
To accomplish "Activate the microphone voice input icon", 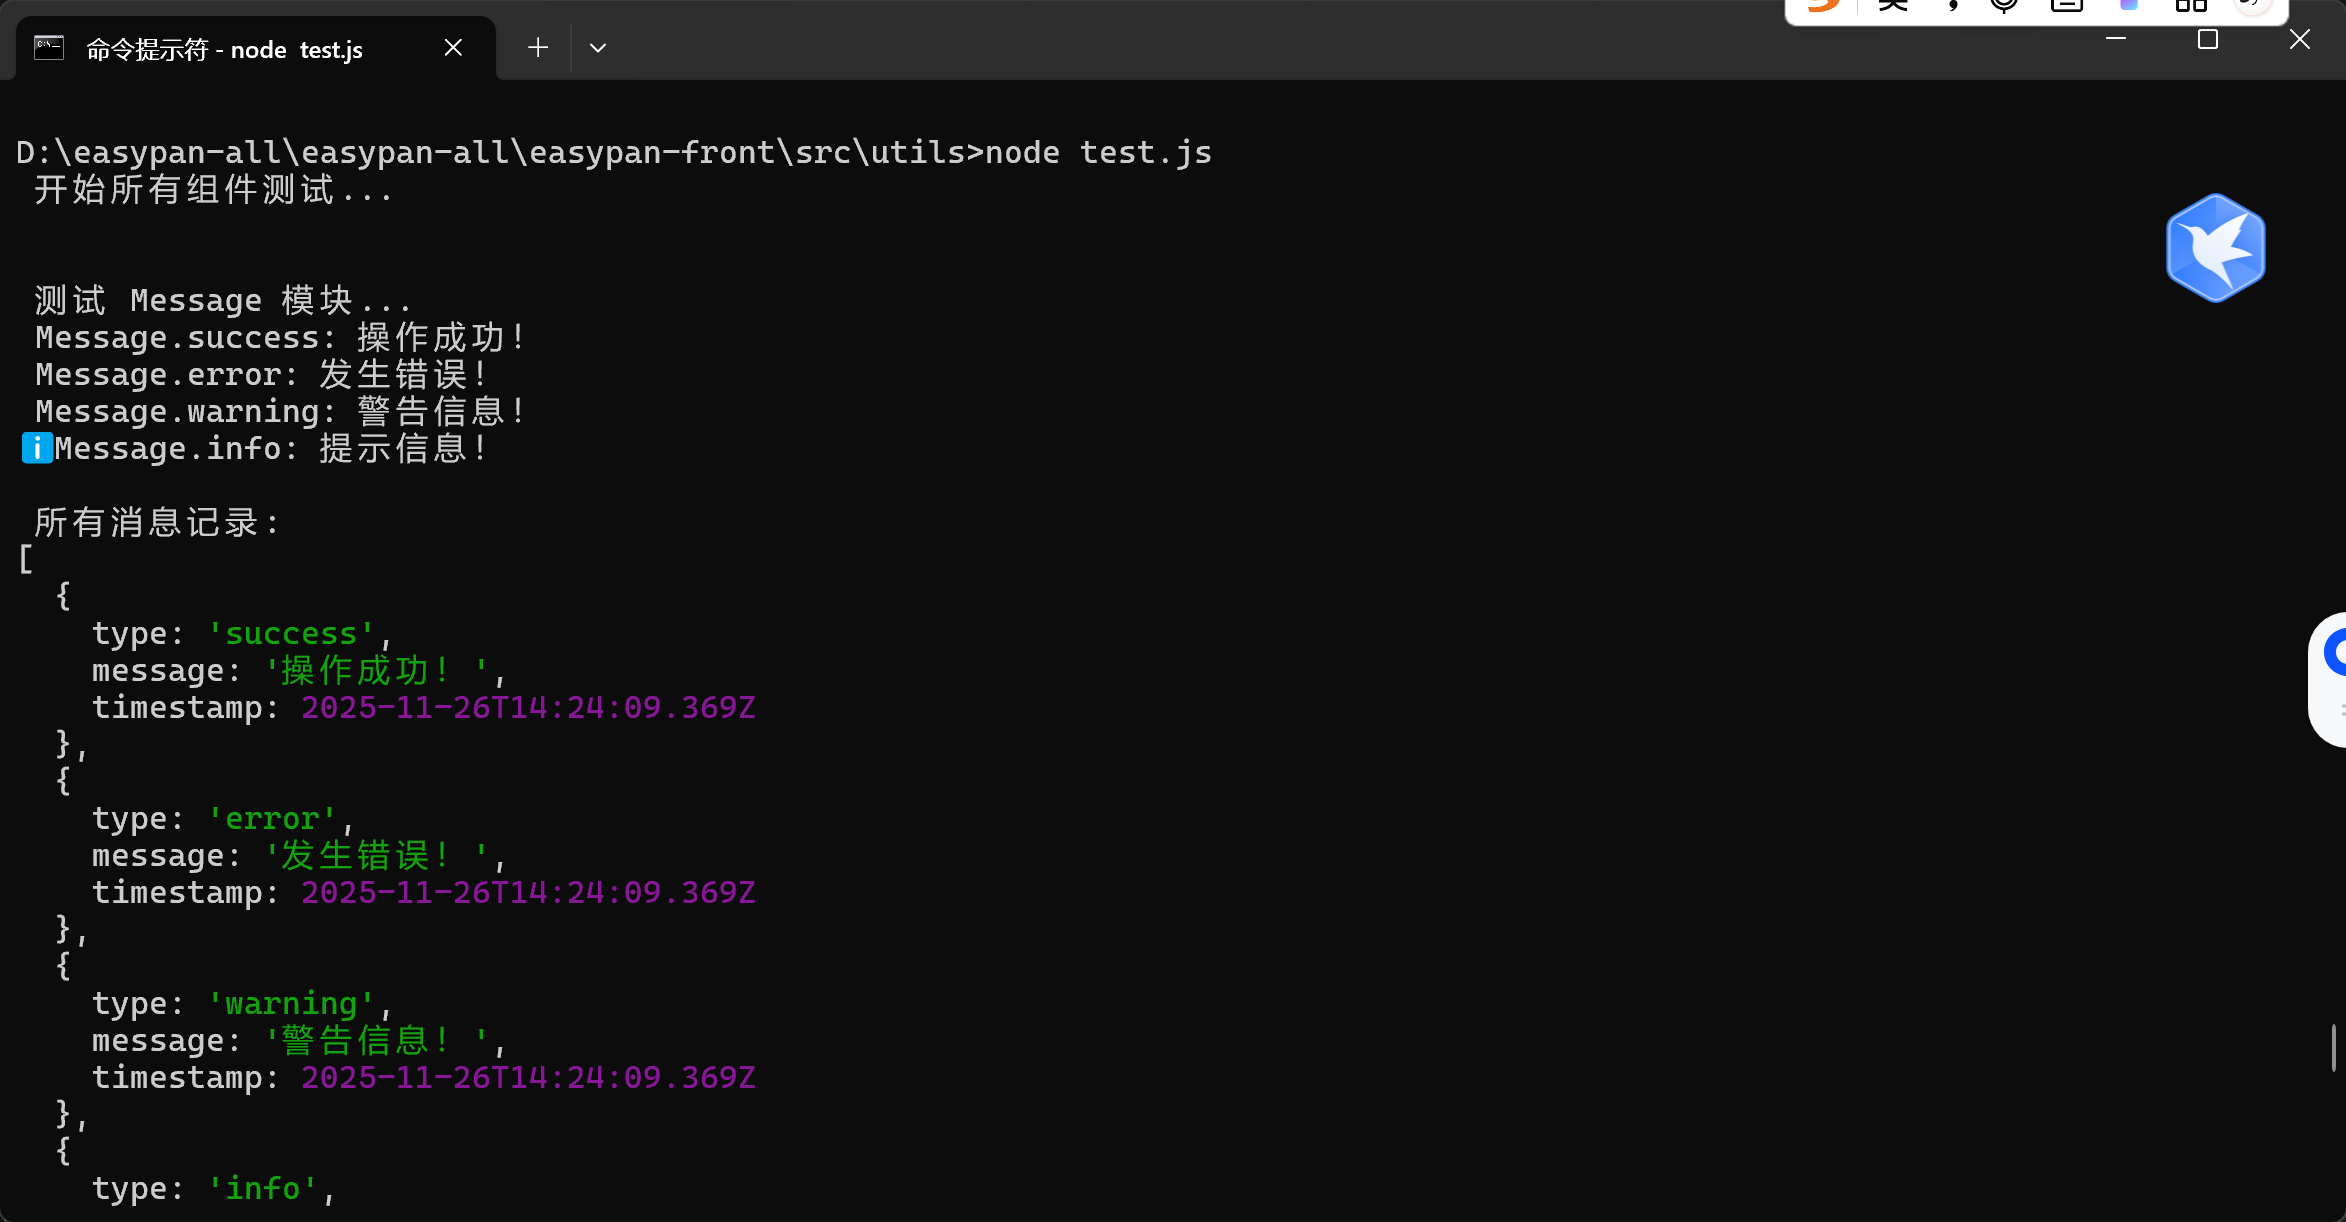I will (2004, 6).
